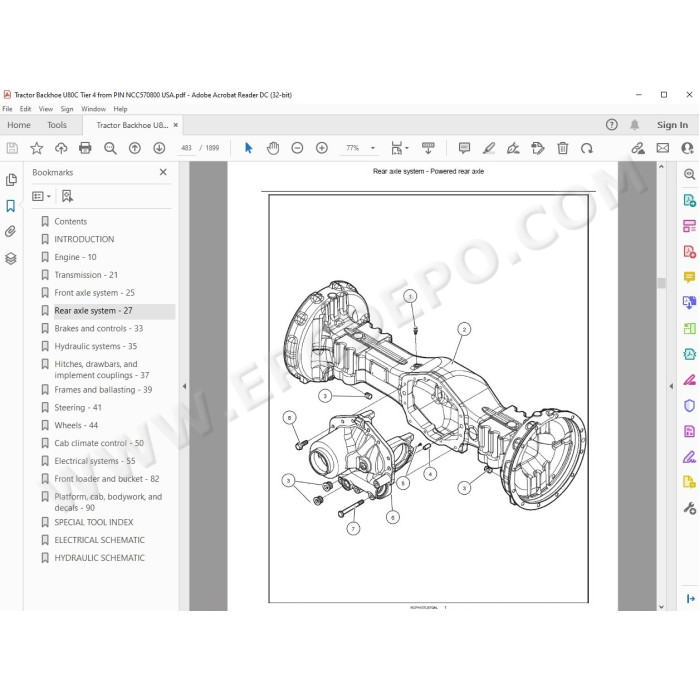The width and height of the screenshot is (700, 700).
Task: Collapse the left navigation pane arrow
Action: [x=184, y=386]
